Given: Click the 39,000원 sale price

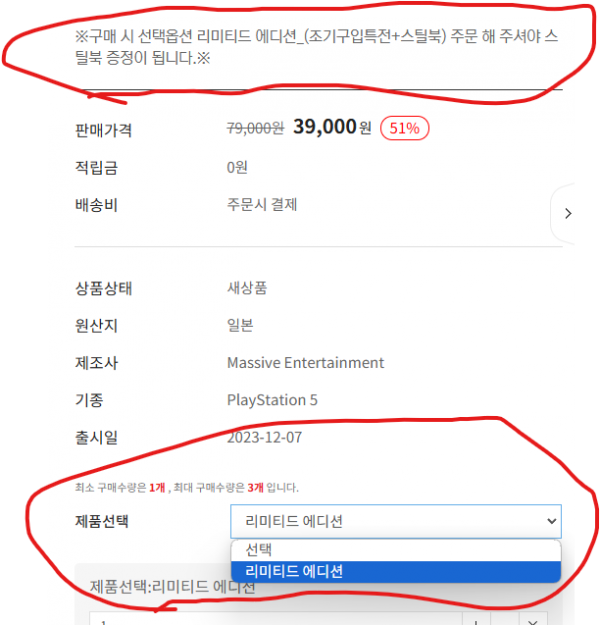Looking at the screenshot, I should [332, 127].
